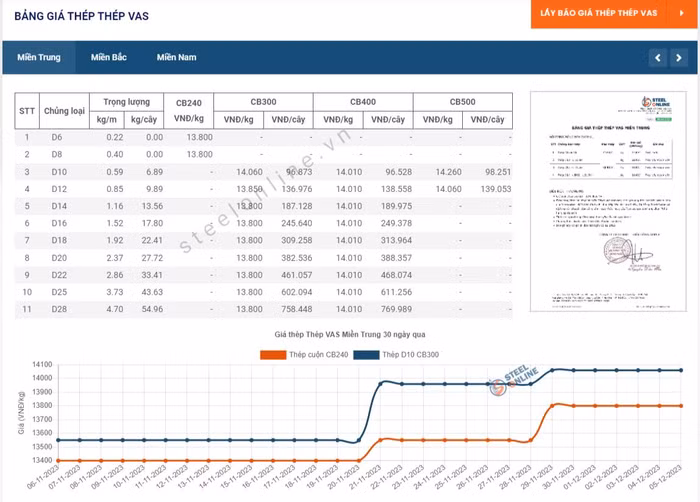Click the next arrow in the blue tab bar
The image size is (700, 502).
point(679,58)
